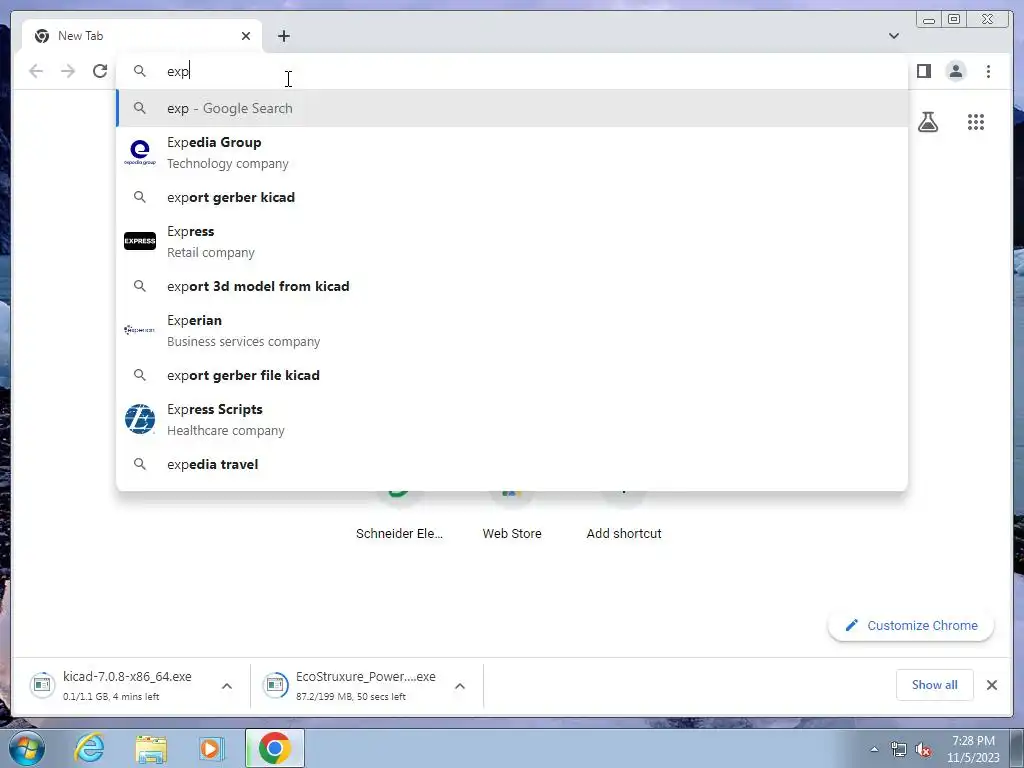Select the Expedia Group suggestion
Screen dimensions: 1024x768
coord(512,153)
